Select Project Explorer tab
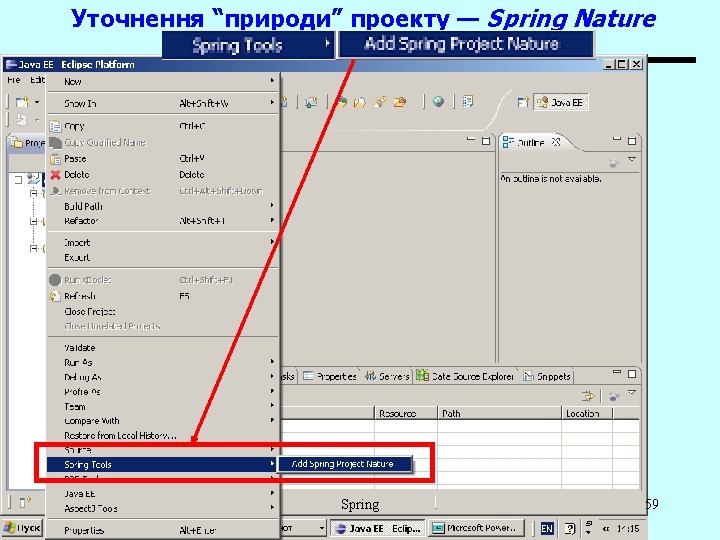The image size is (720, 540). coord(27,143)
